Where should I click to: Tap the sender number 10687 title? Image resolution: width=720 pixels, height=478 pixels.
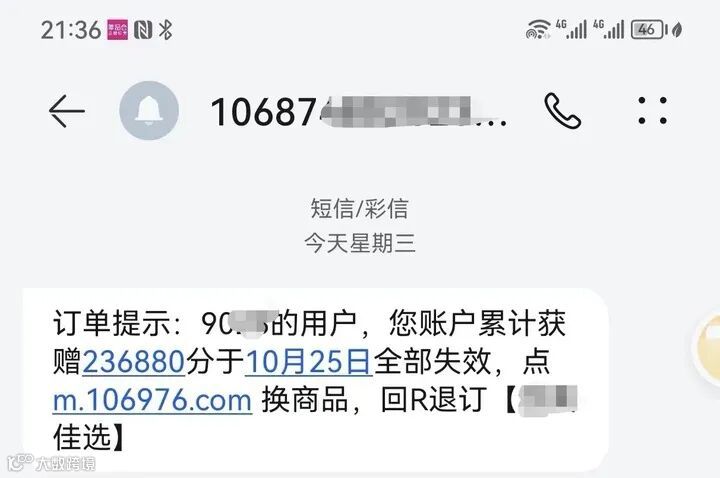pyautogui.click(x=359, y=112)
